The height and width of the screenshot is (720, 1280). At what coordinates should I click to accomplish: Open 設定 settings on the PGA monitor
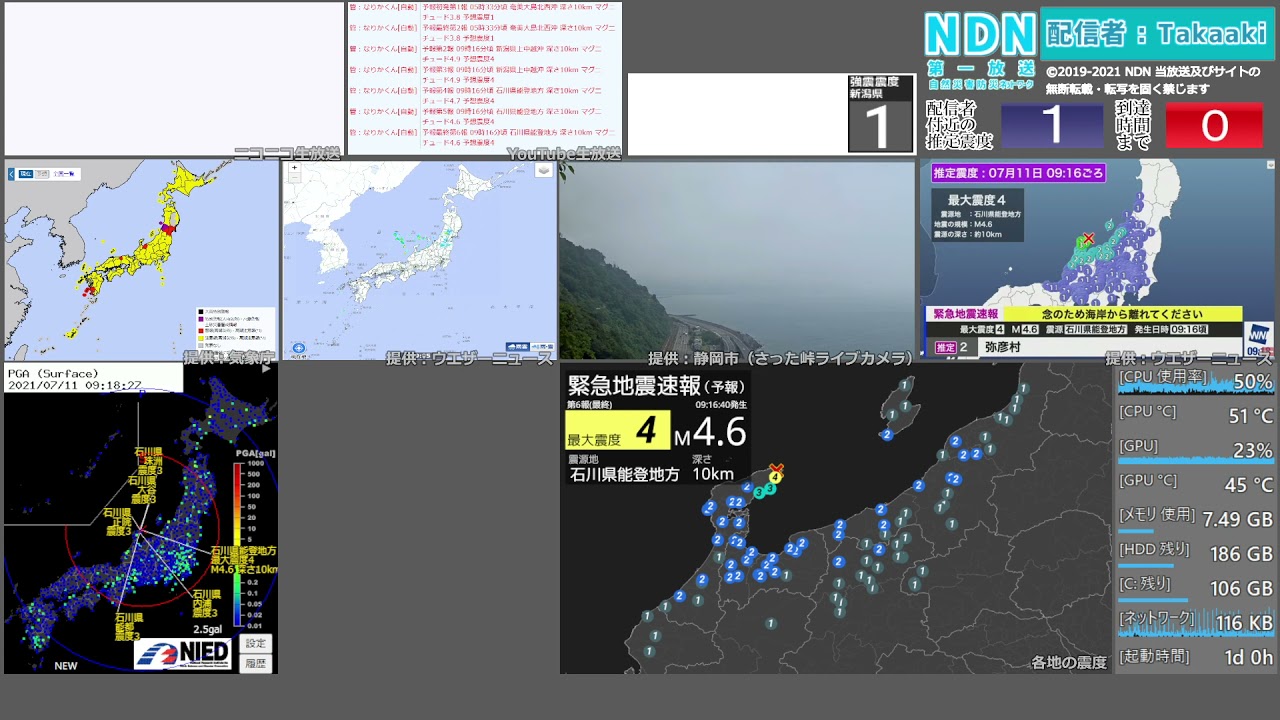[x=256, y=643]
